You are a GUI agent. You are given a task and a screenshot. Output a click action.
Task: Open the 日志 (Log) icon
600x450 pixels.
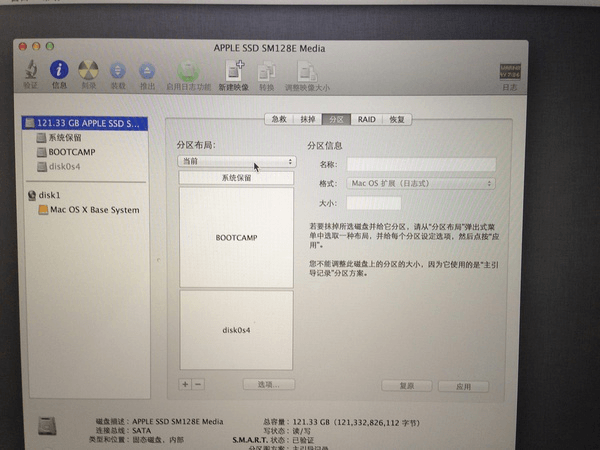pyautogui.click(x=509, y=72)
